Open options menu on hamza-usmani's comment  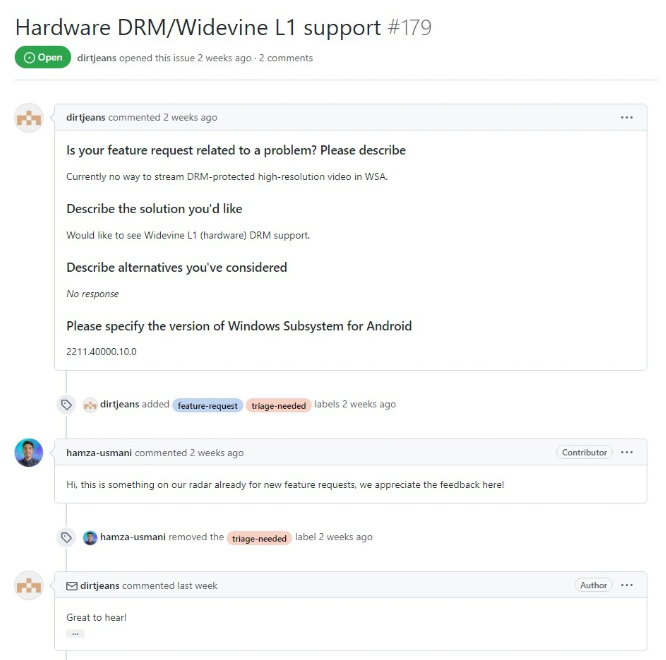click(x=626, y=452)
